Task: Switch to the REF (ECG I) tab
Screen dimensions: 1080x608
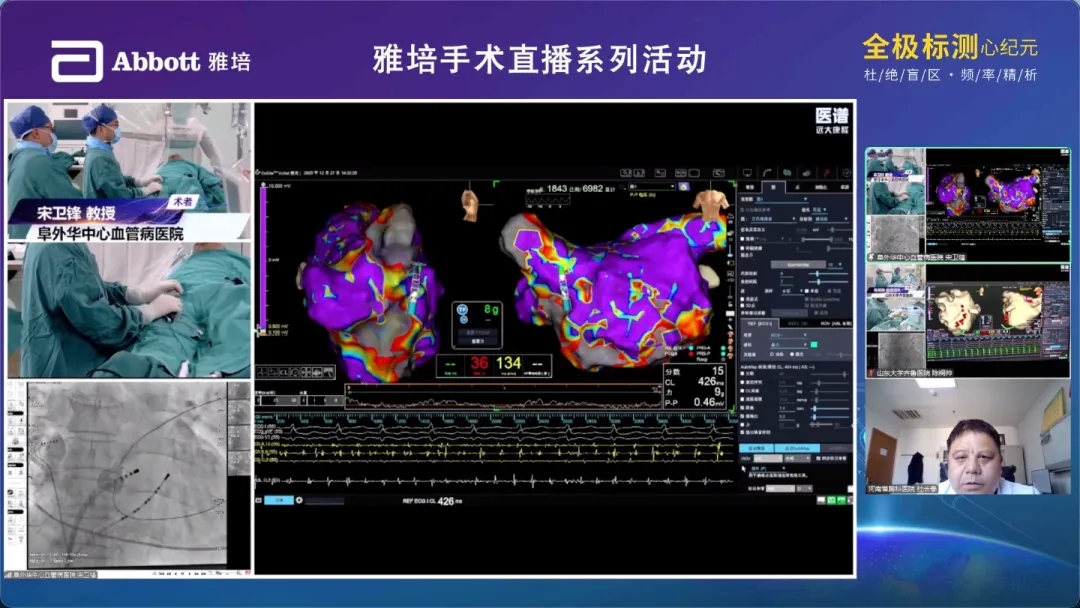Action: (758, 324)
